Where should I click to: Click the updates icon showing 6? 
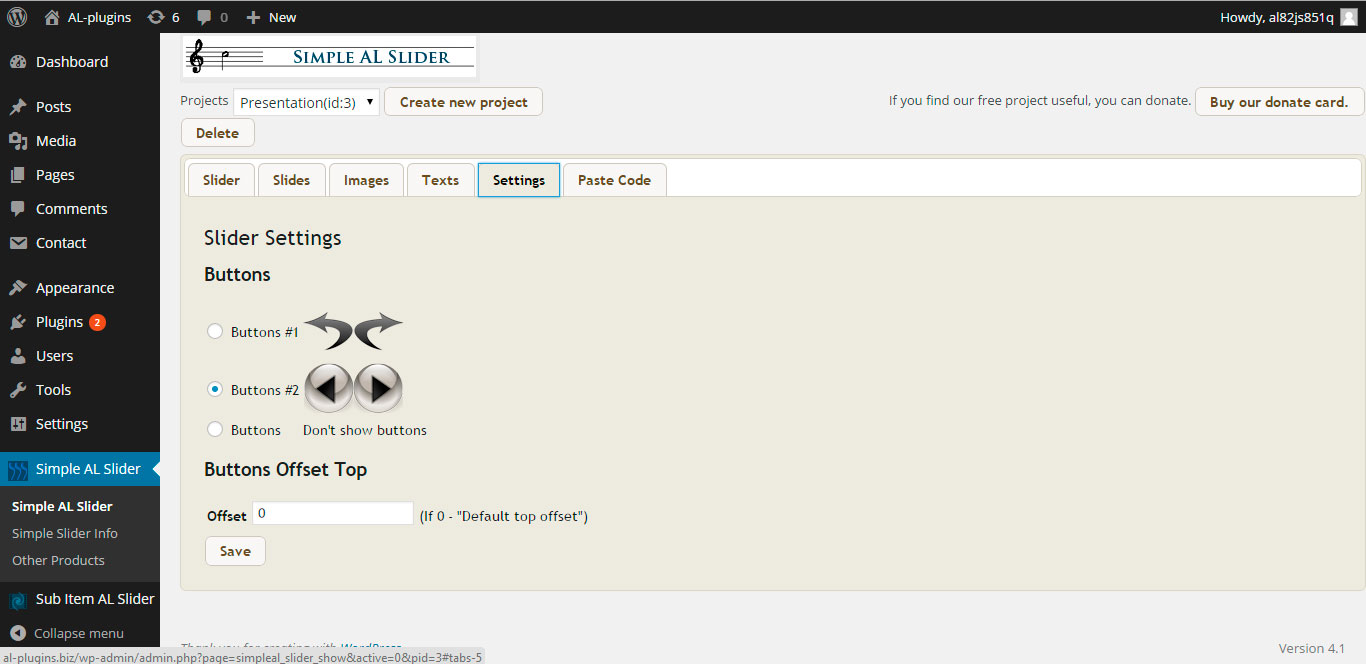click(156, 17)
